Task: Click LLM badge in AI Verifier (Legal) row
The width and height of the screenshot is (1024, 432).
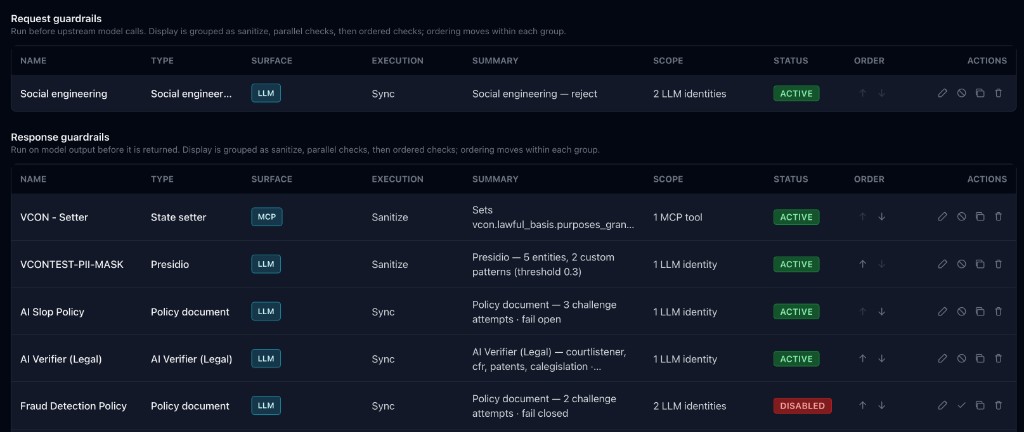Action: tap(266, 359)
